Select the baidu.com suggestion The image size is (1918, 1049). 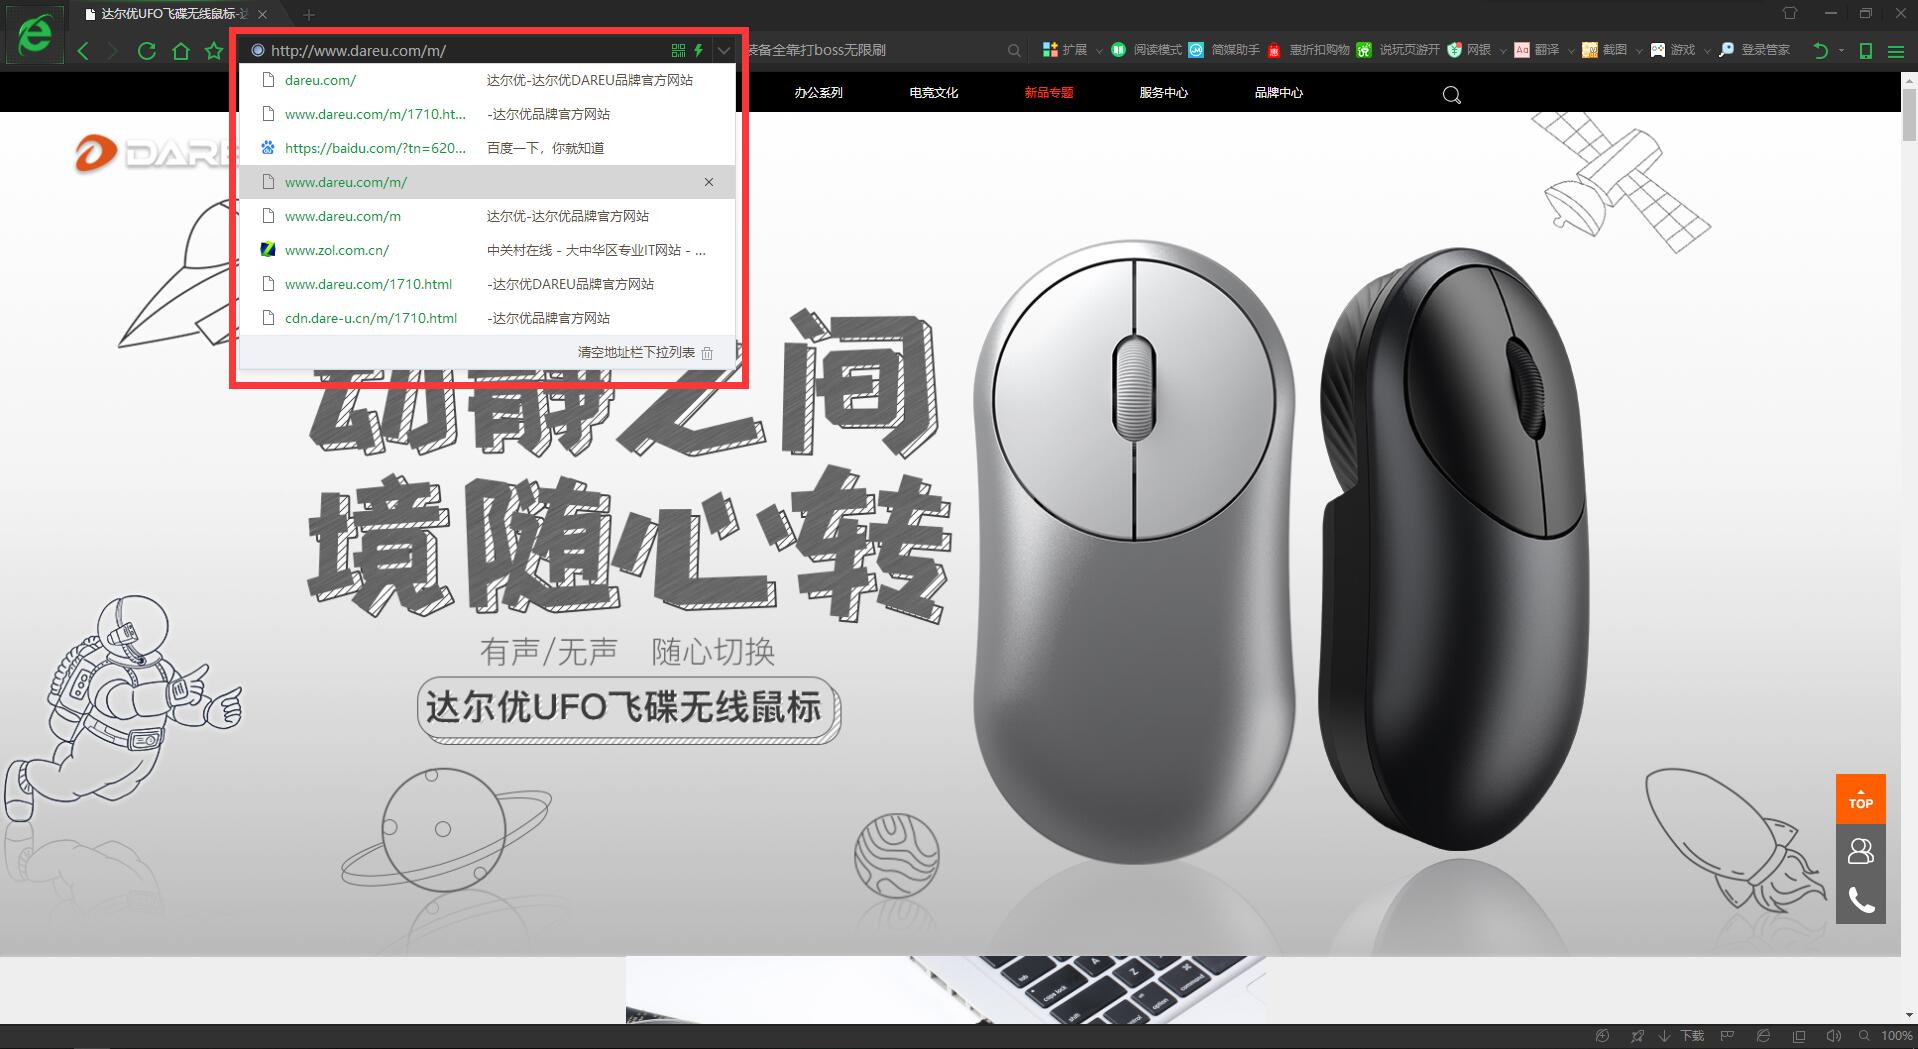tap(487, 148)
